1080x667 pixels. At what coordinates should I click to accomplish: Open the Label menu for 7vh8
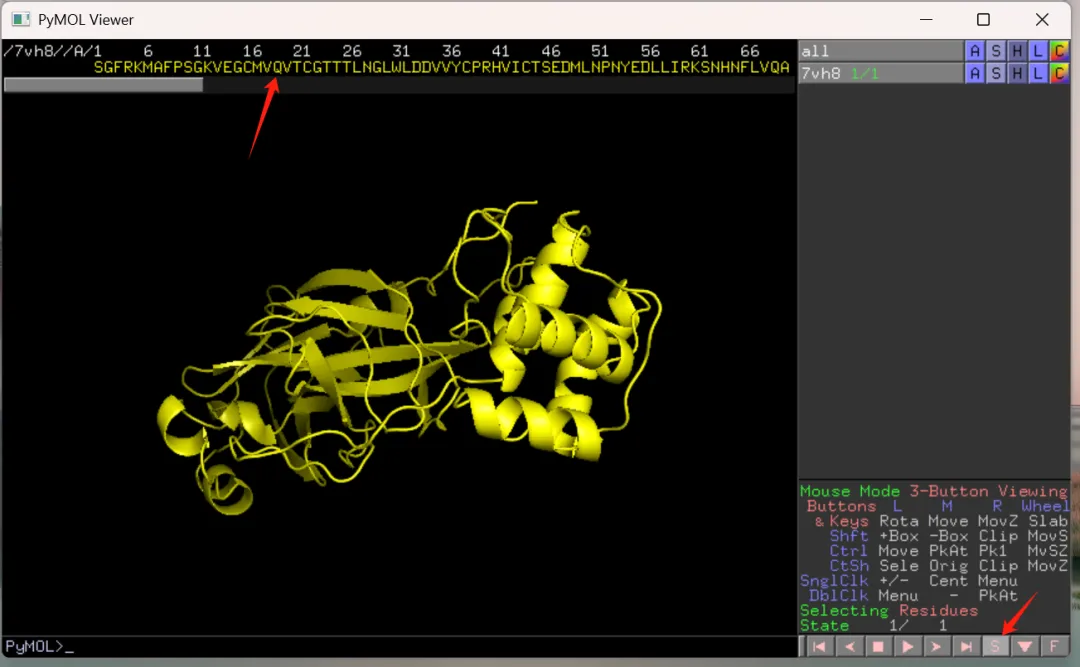tap(1038, 72)
